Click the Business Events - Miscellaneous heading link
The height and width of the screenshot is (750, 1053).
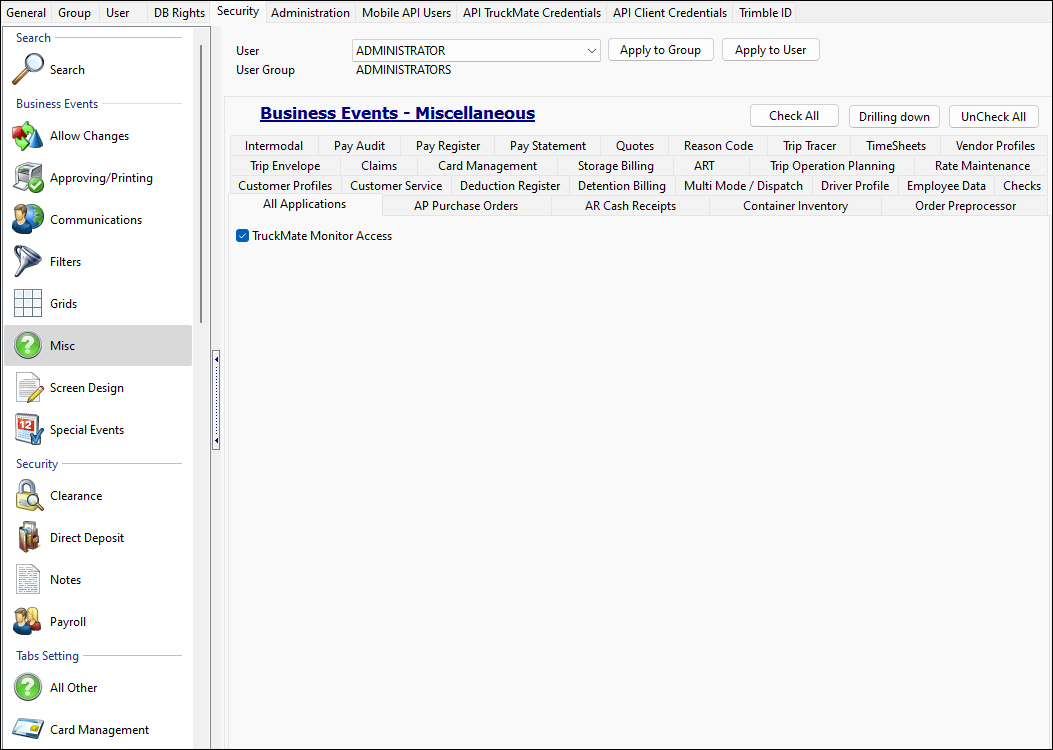tap(396, 114)
